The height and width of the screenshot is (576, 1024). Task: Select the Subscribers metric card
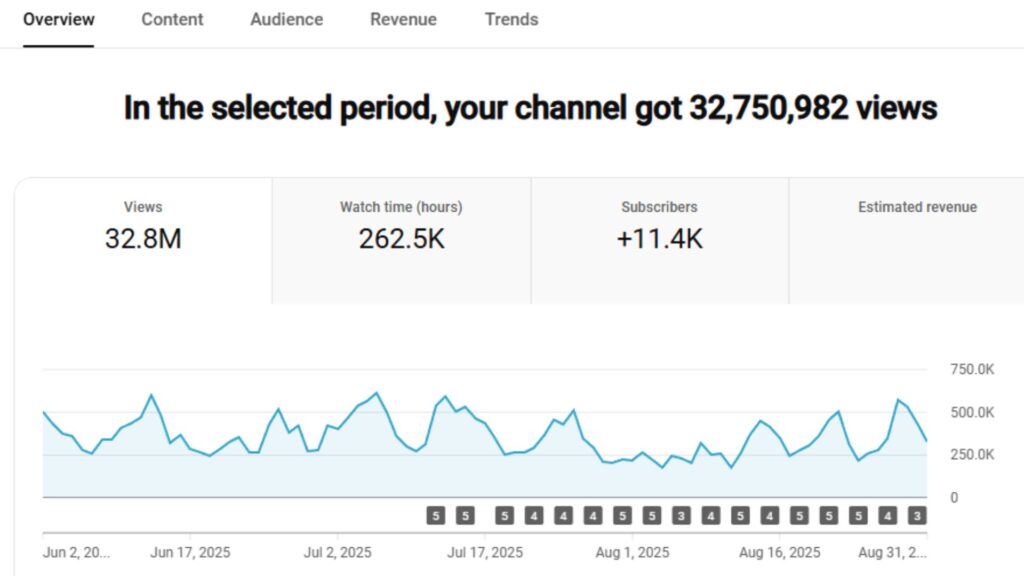coord(659,226)
